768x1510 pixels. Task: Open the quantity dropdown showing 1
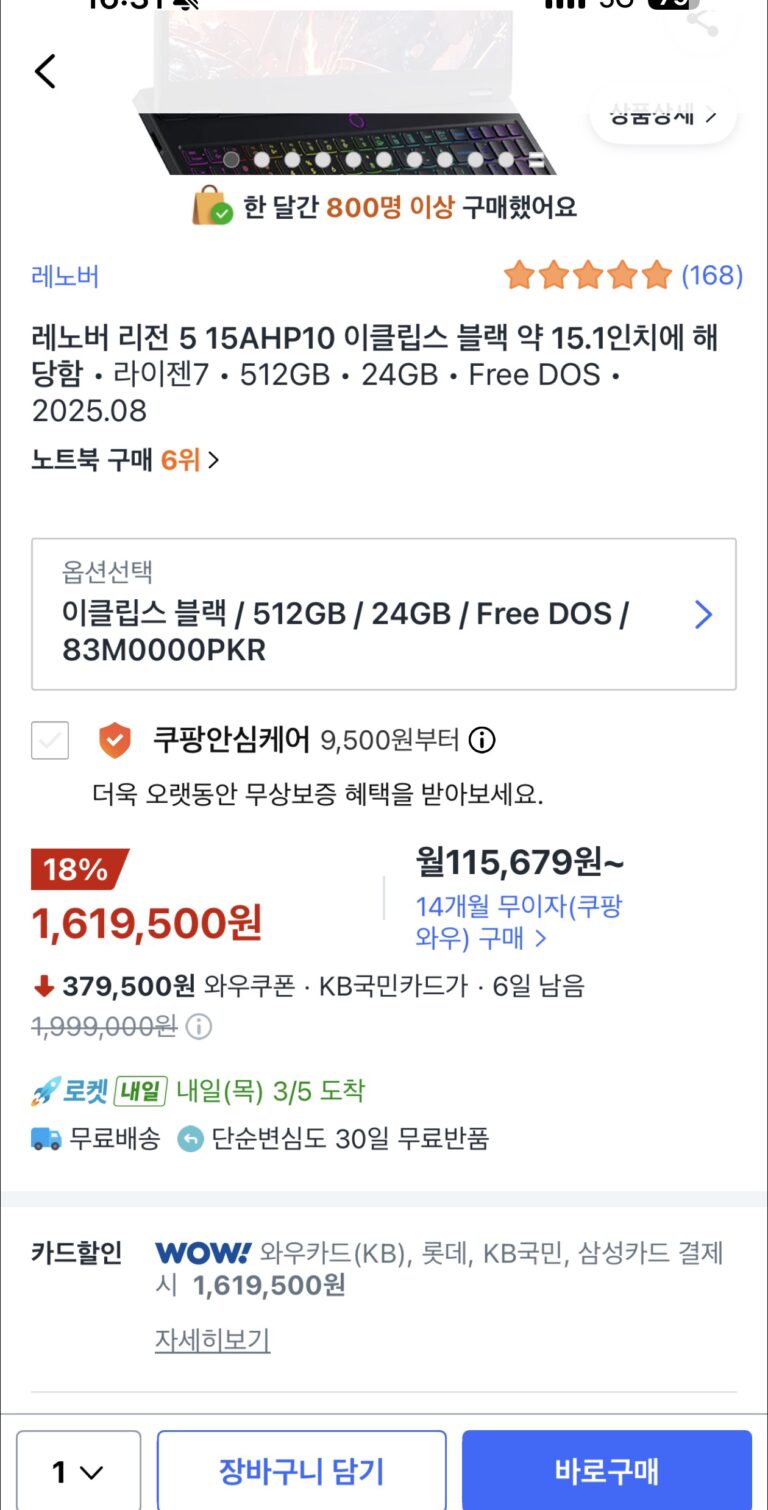78,1471
